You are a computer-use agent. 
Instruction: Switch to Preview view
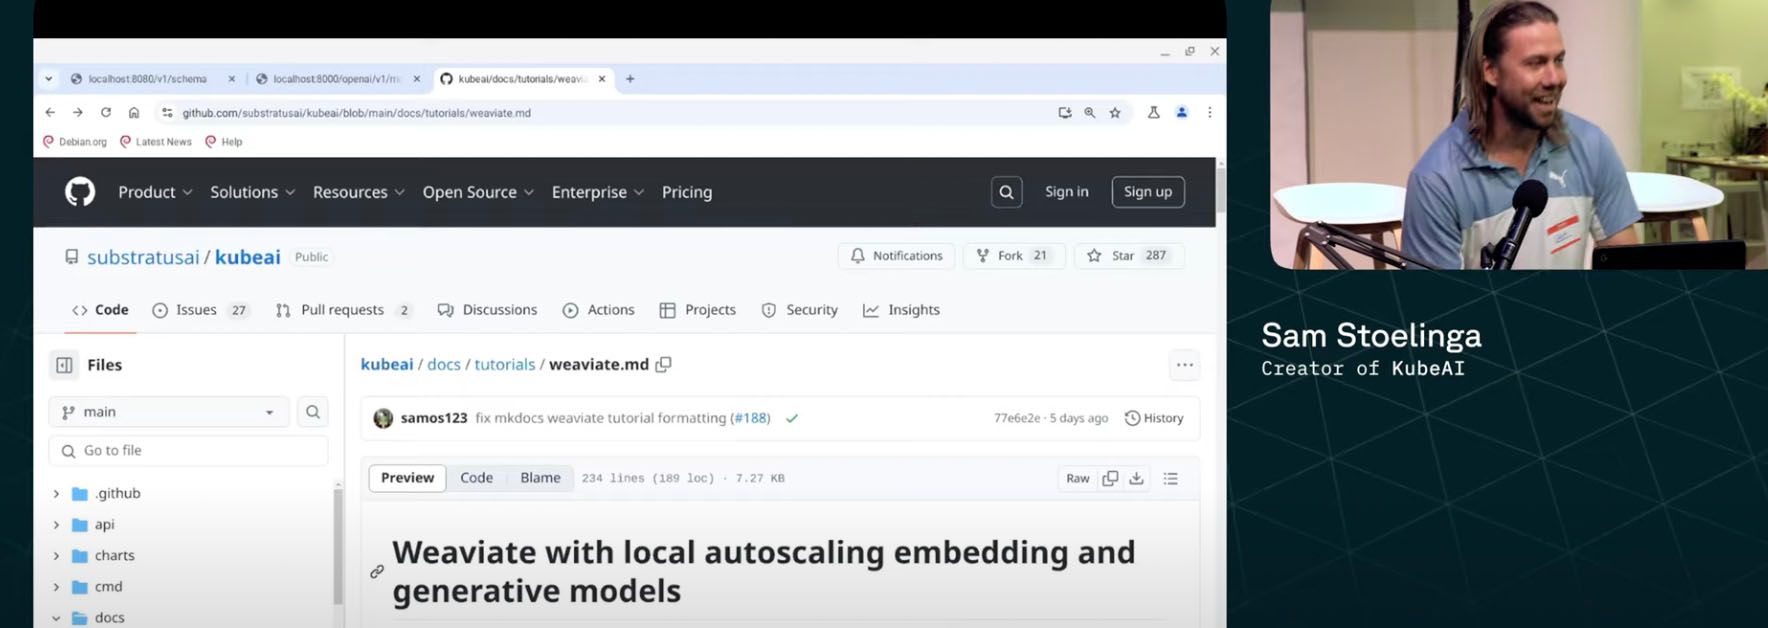coord(407,478)
